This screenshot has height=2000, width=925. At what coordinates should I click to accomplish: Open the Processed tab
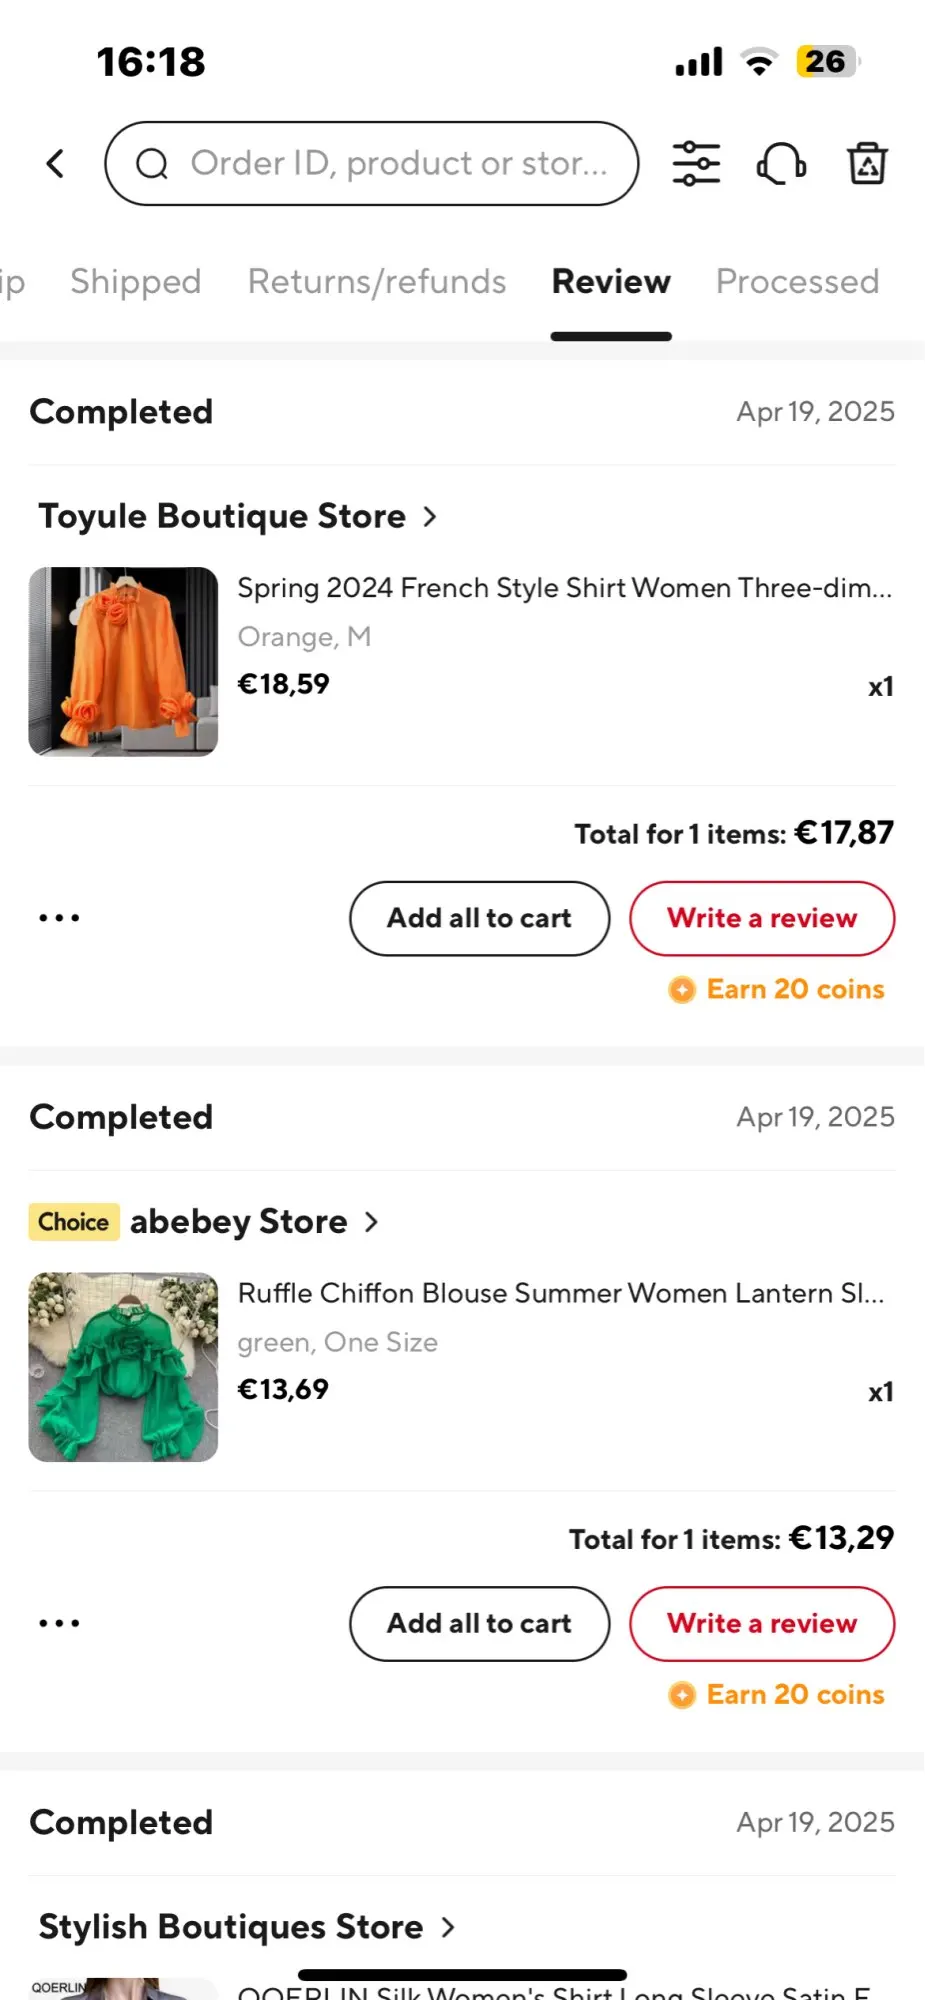point(797,282)
